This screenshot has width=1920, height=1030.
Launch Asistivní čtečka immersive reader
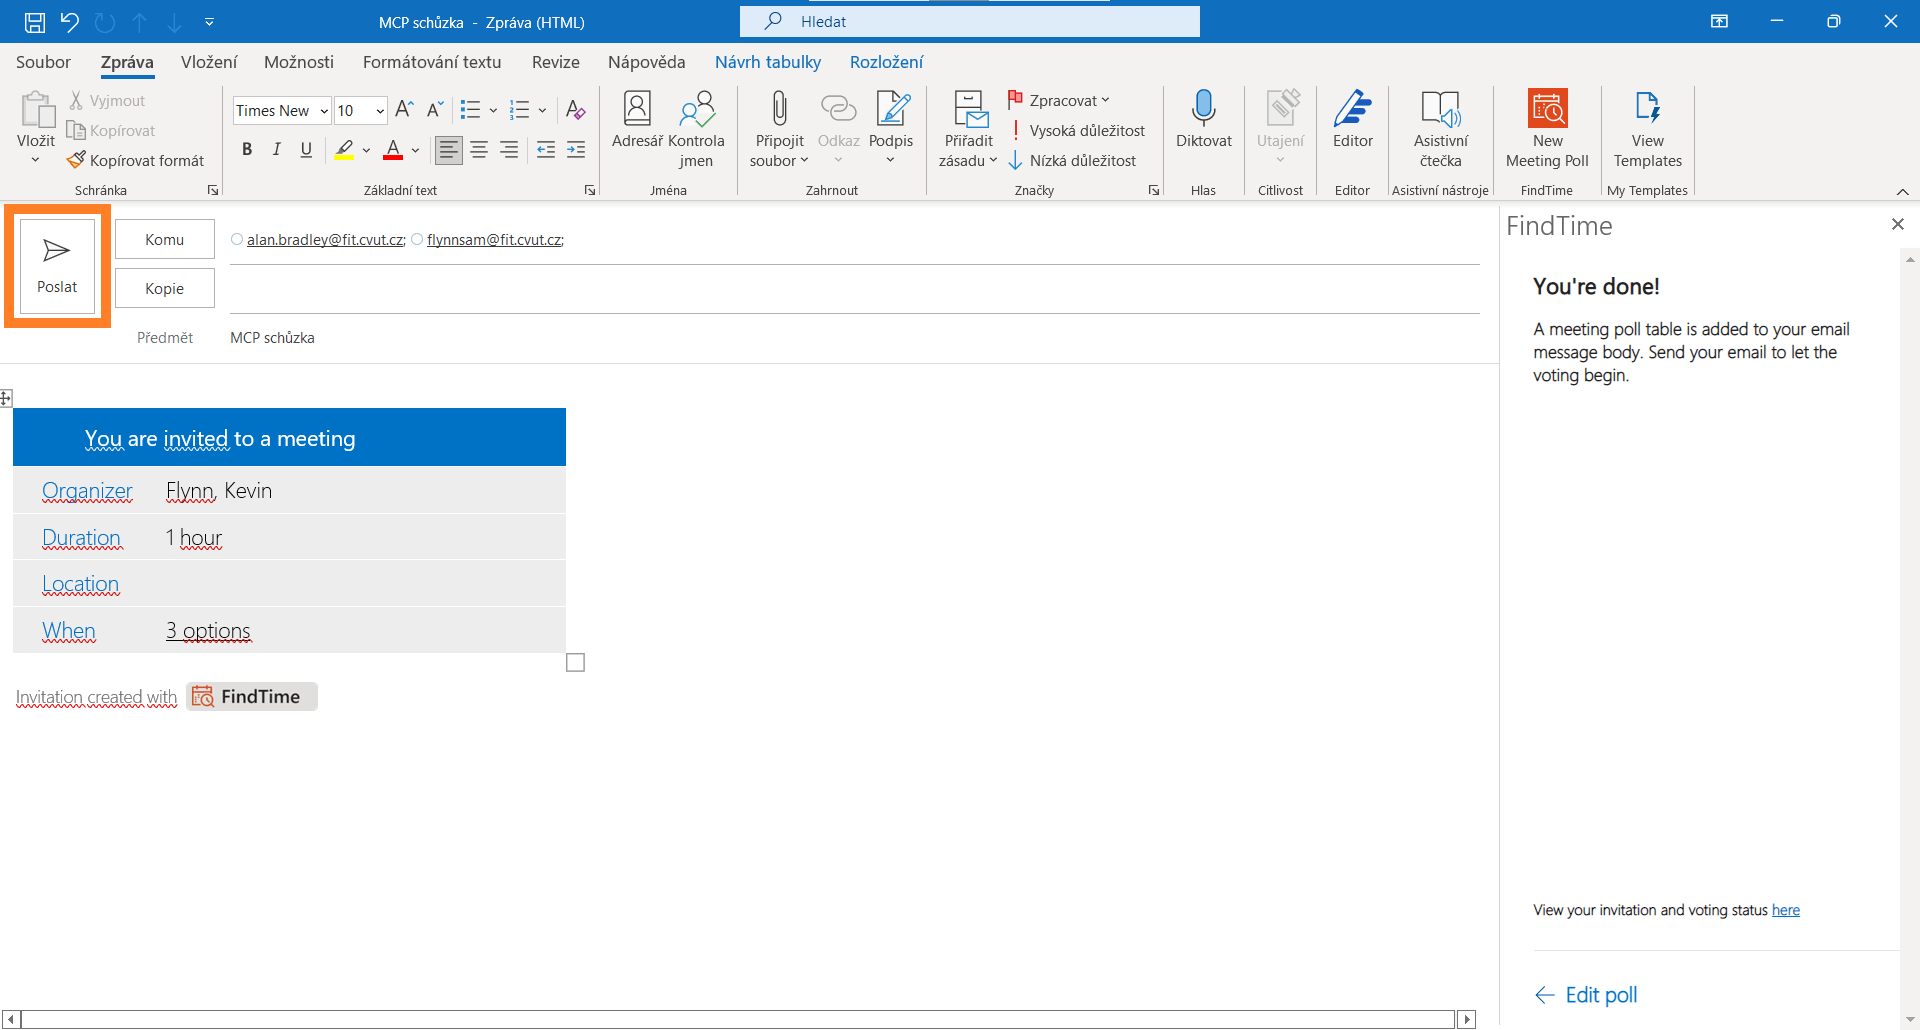(x=1440, y=129)
